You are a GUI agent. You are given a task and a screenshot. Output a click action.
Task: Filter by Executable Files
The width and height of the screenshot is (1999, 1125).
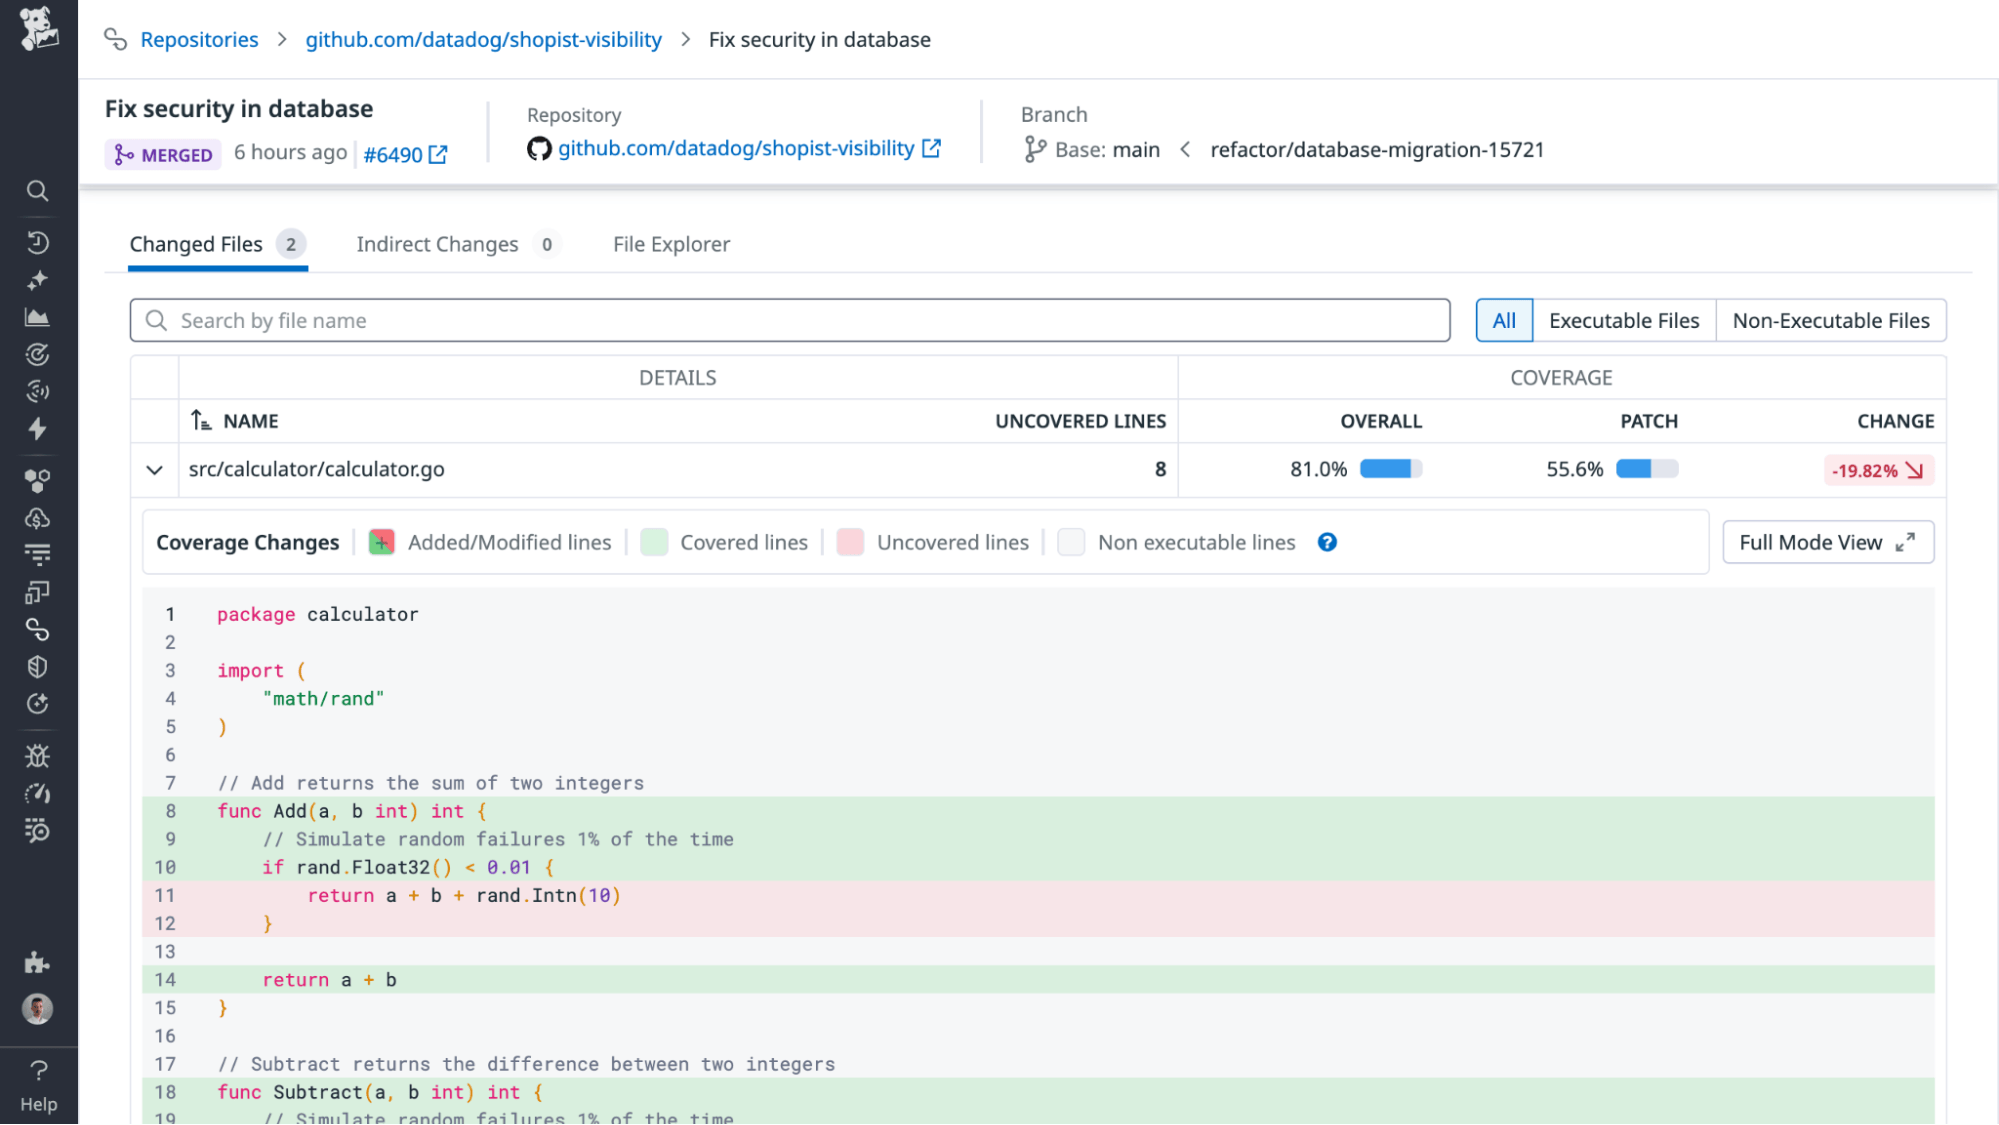coord(1623,320)
